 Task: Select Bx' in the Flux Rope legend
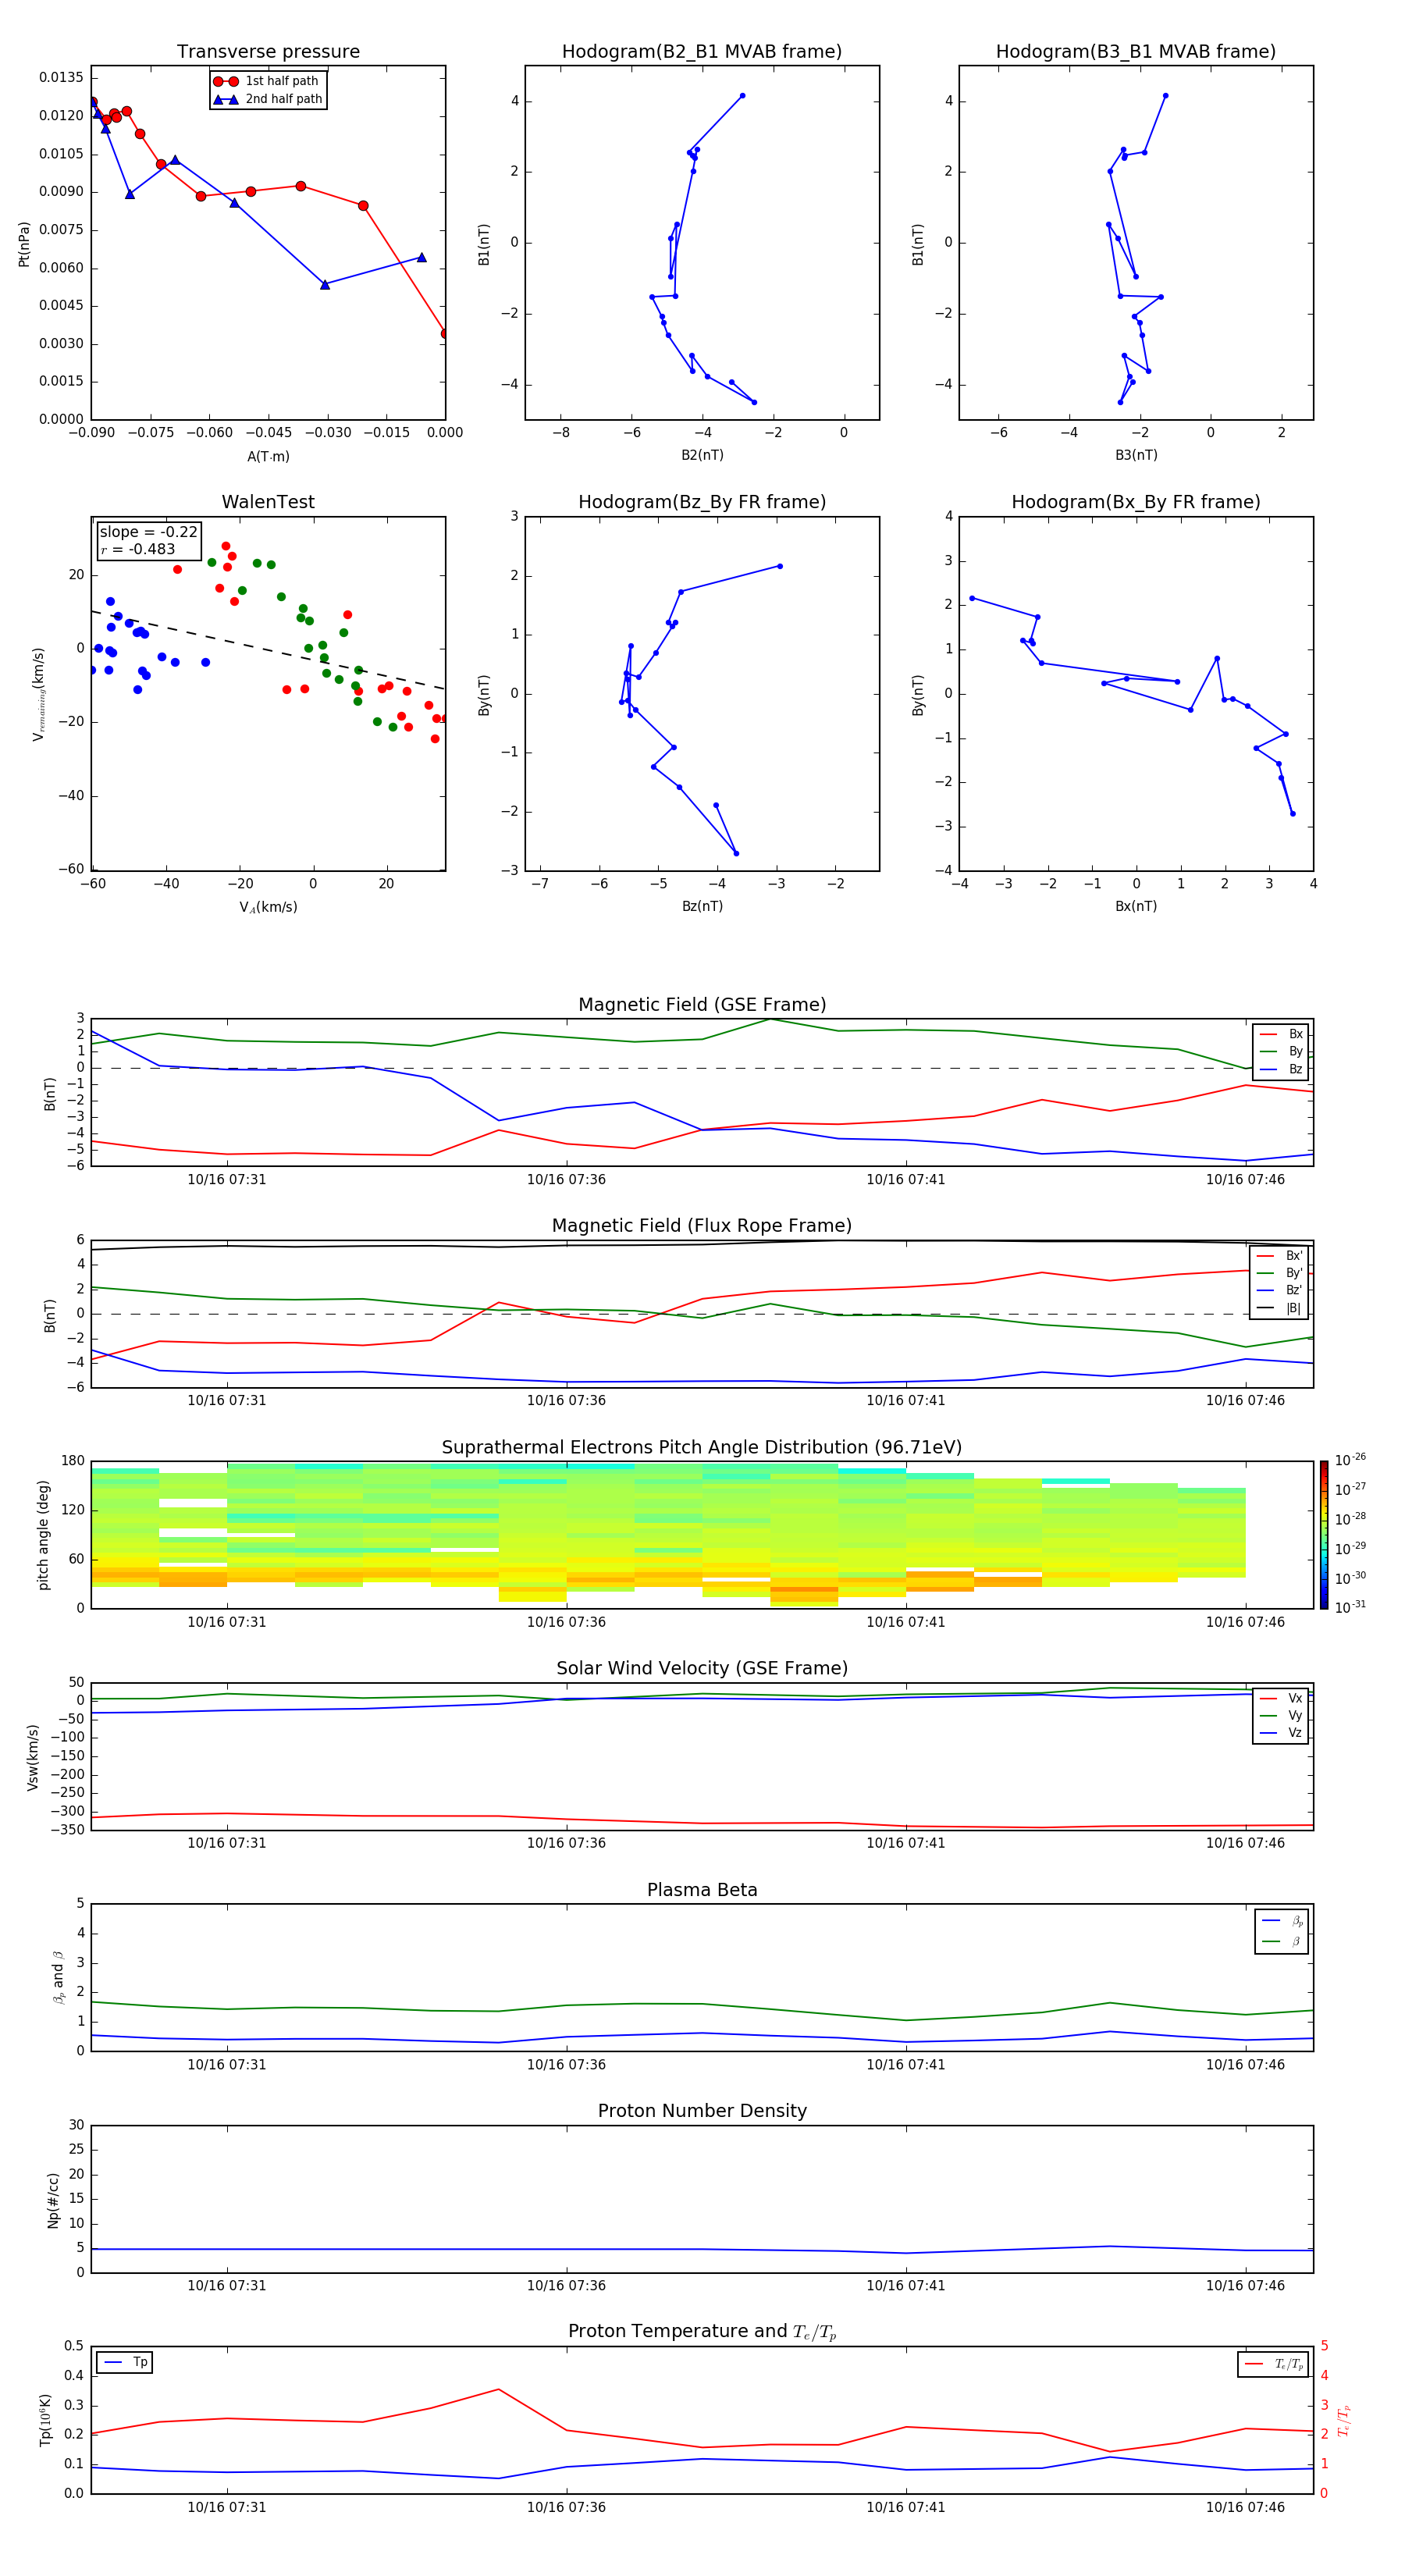[1280, 1256]
